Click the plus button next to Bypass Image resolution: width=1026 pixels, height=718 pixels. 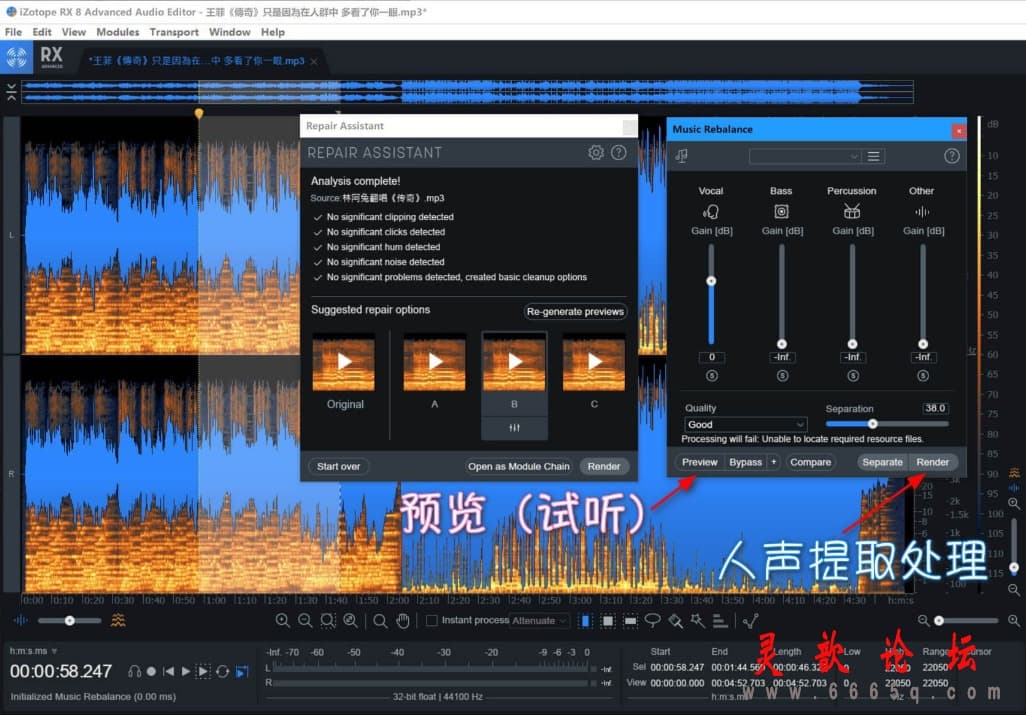coord(773,462)
